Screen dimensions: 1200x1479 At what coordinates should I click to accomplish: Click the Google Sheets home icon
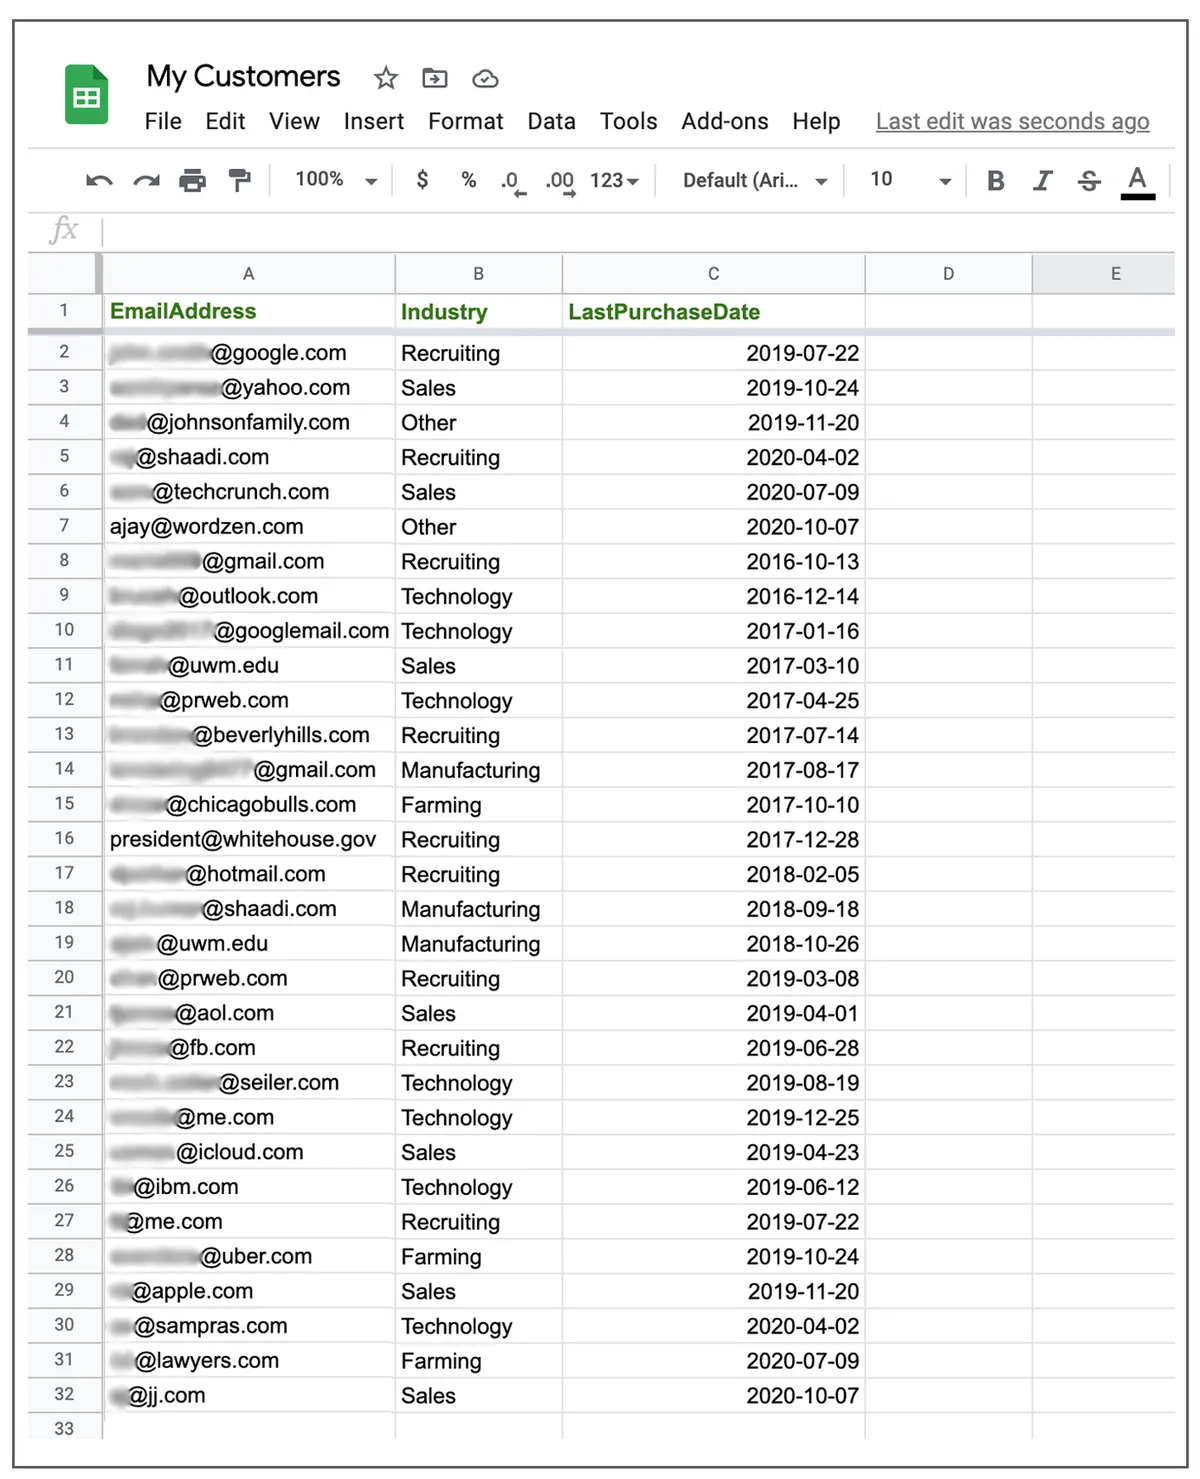[x=87, y=95]
